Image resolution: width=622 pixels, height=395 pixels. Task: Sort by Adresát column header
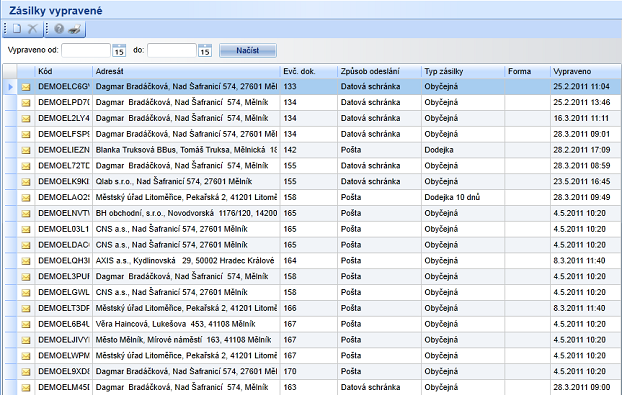[186, 71]
